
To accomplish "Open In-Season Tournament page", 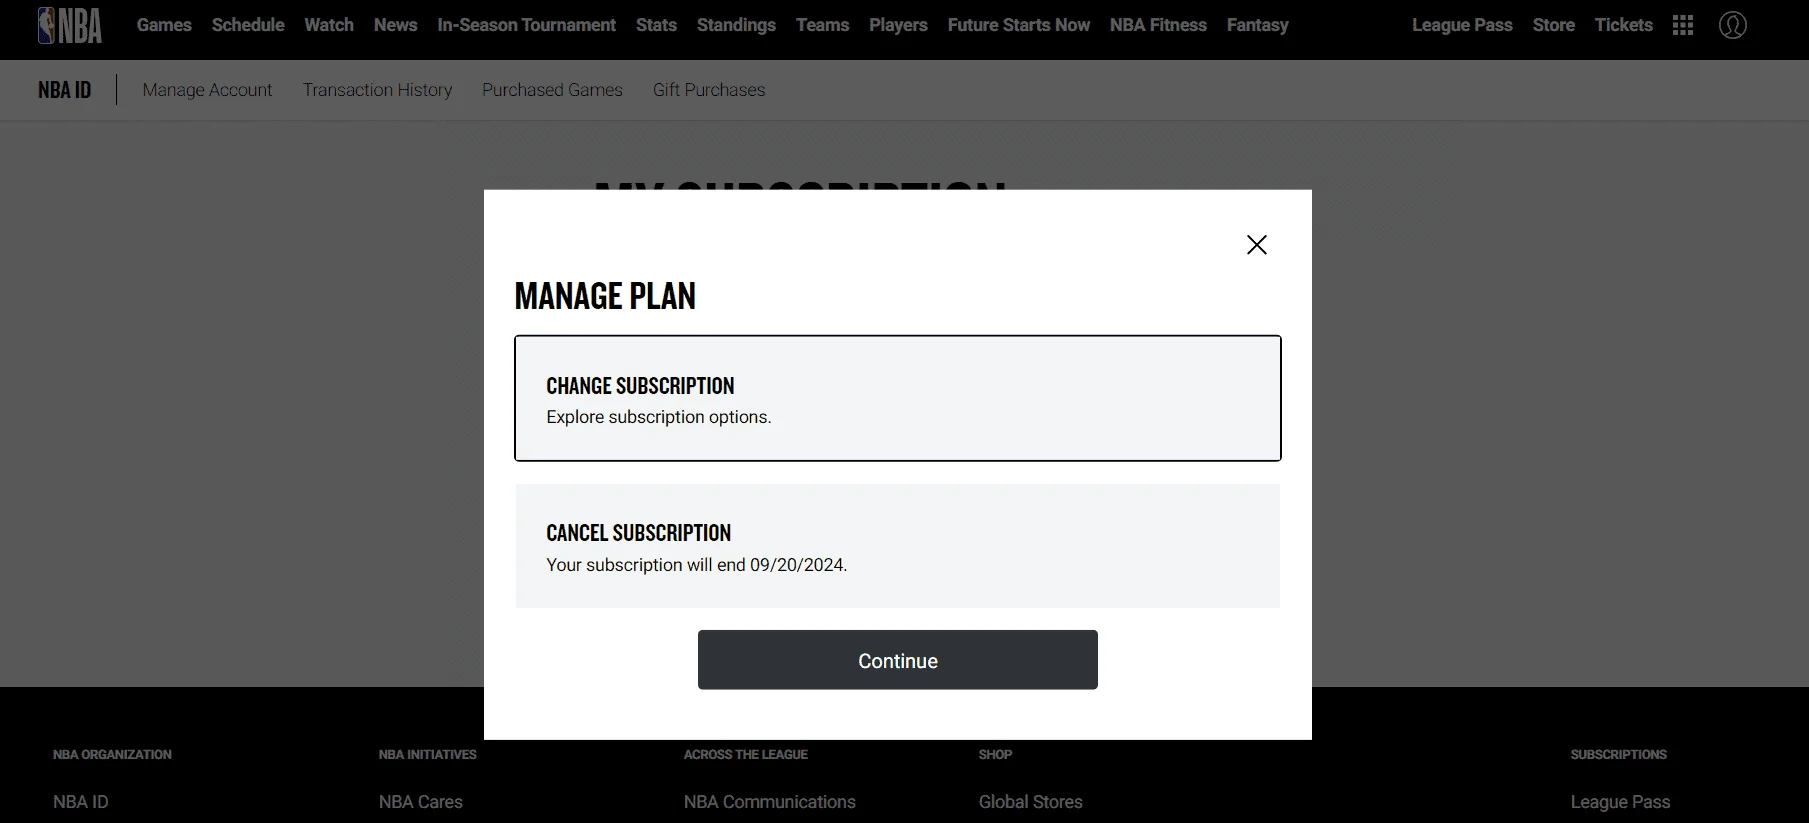I will (527, 25).
